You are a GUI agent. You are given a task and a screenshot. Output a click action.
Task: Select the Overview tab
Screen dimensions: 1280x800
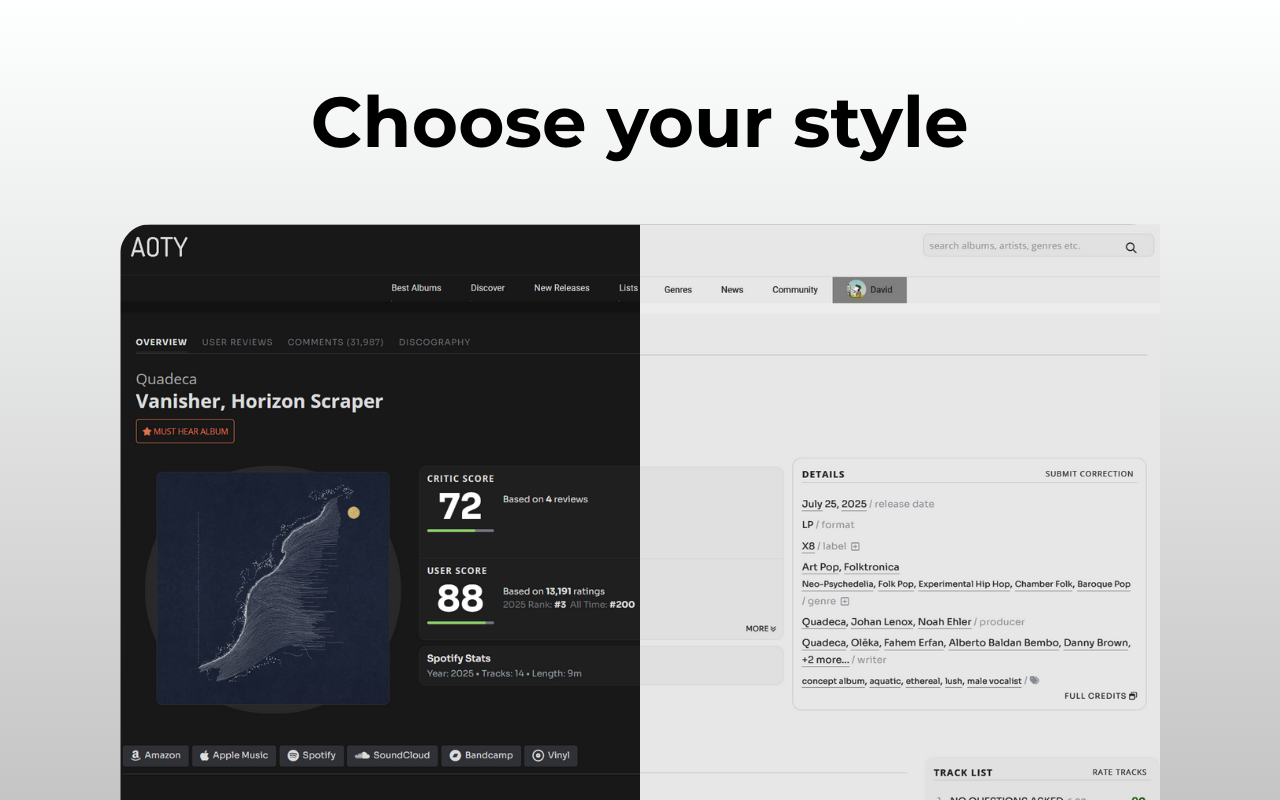161,342
